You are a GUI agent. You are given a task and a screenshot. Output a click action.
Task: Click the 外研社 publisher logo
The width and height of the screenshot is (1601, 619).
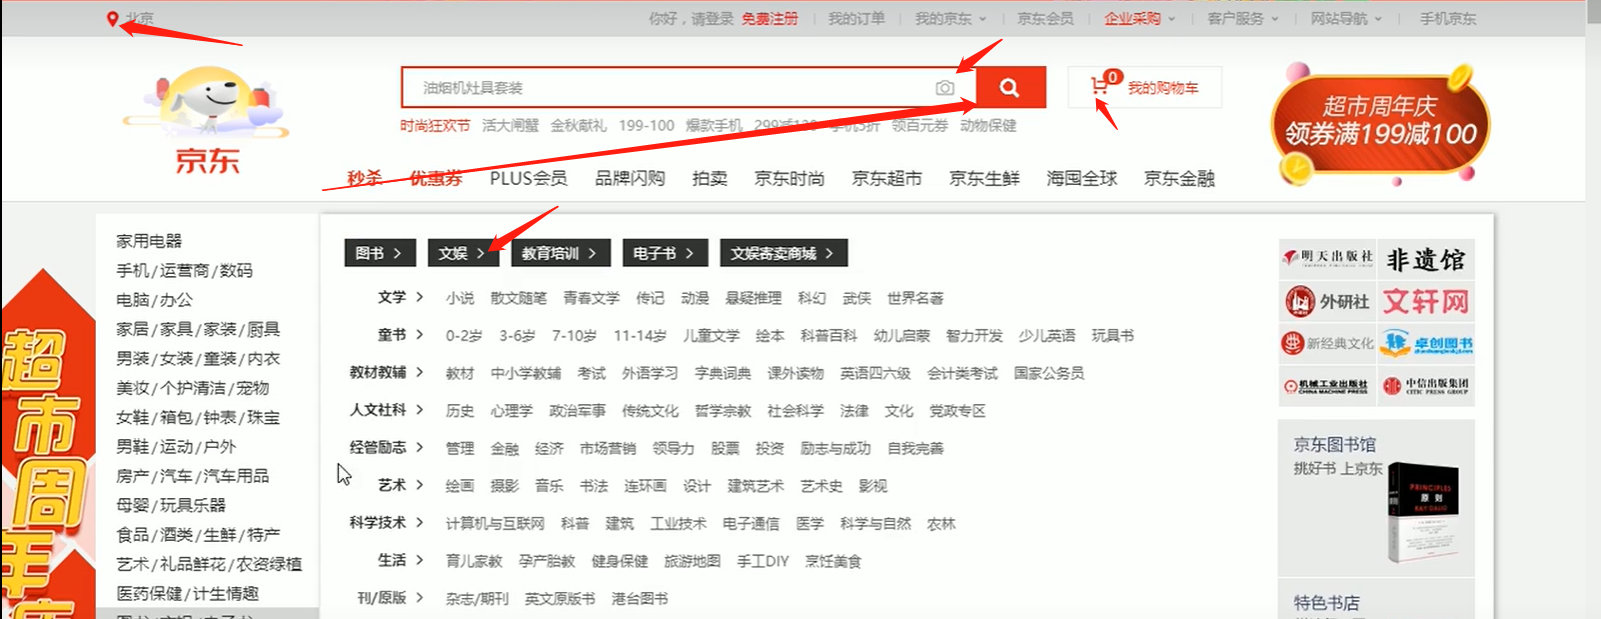point(1327,301)
